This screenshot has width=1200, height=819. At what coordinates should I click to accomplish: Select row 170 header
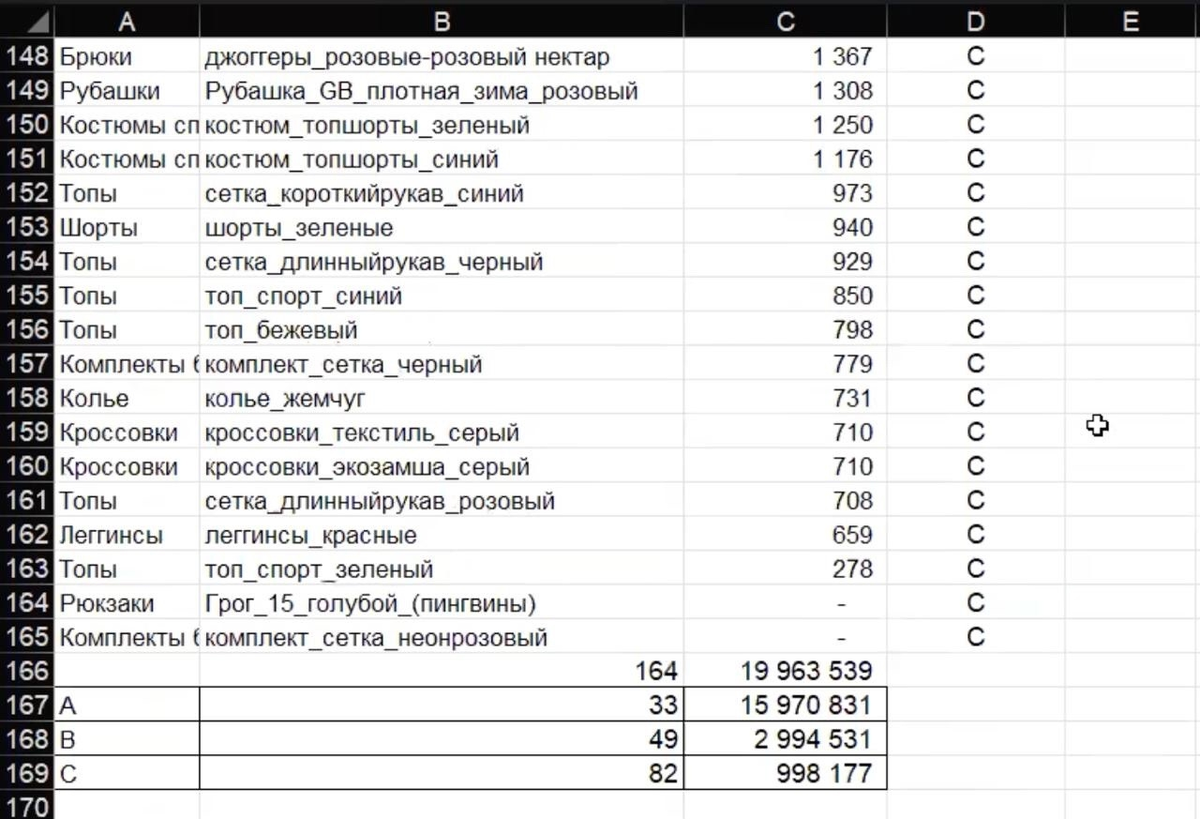[27, 806]
